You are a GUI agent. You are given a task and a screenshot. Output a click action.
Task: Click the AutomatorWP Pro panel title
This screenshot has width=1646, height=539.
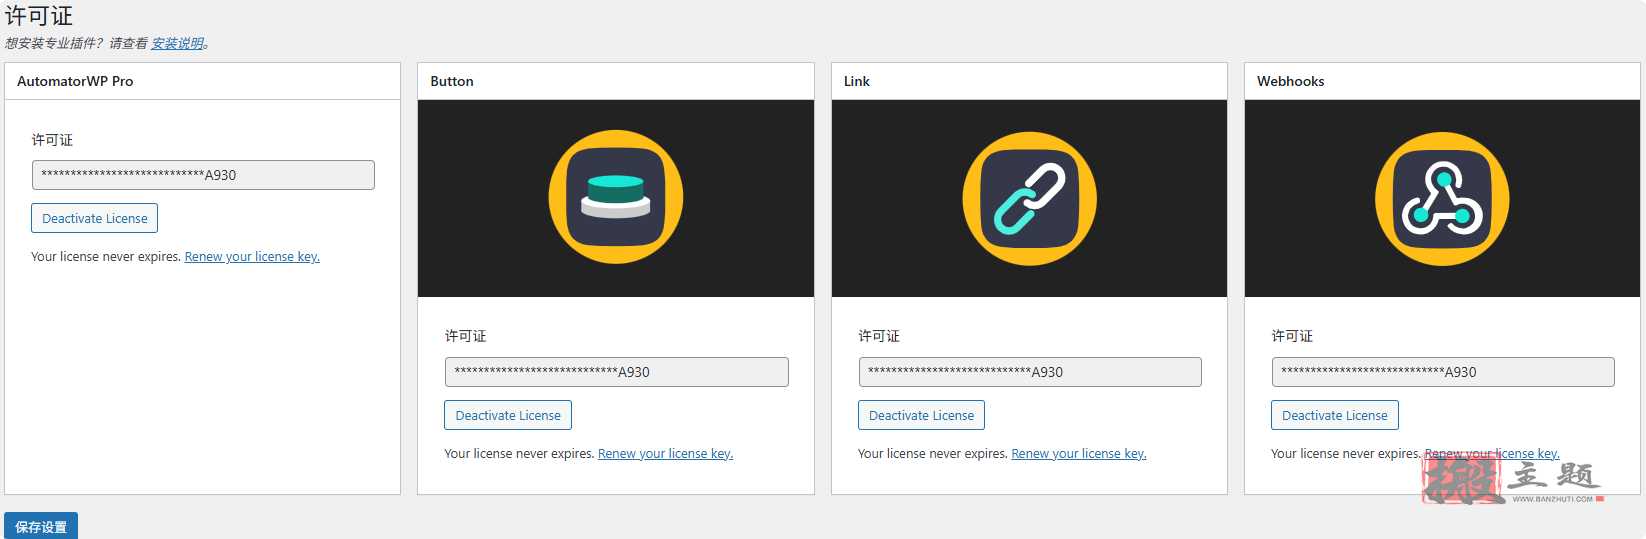pyautogui.click(x=75, y=81)
